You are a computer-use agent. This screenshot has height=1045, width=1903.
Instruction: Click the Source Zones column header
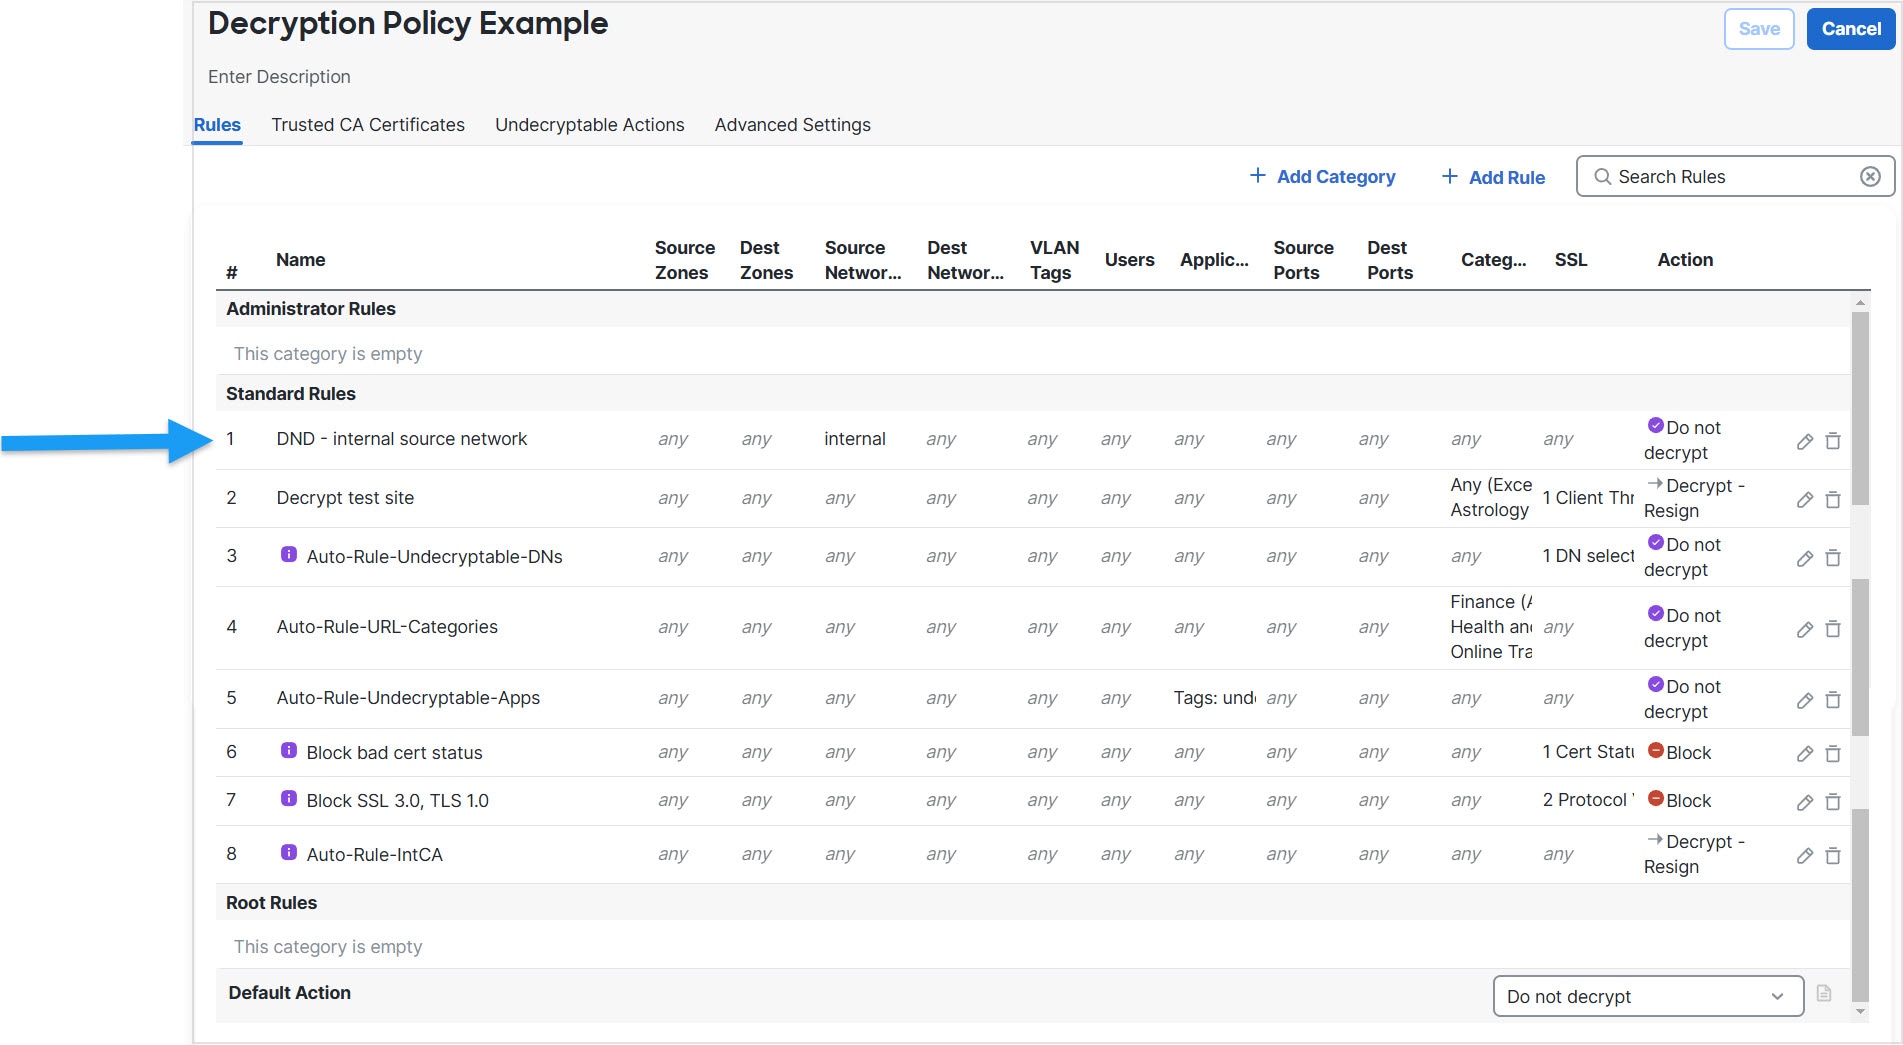point(685,260)
